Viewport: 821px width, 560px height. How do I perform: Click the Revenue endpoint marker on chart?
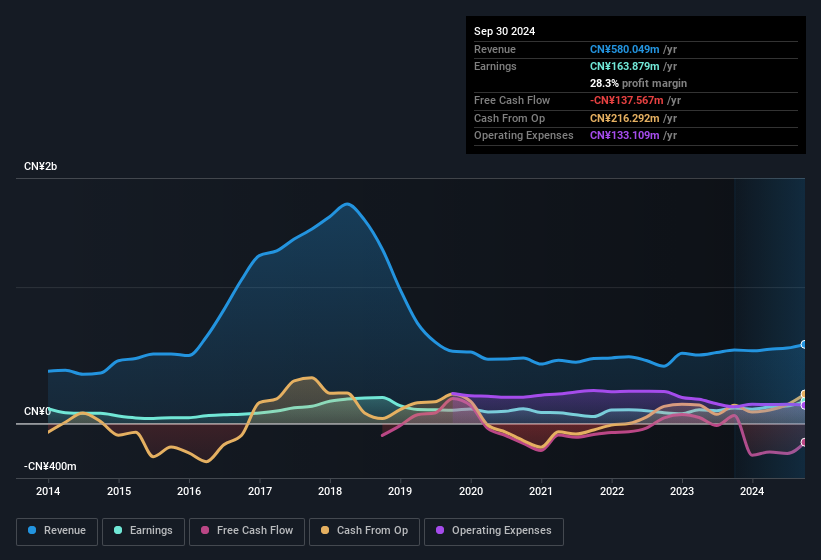[804, 344]
